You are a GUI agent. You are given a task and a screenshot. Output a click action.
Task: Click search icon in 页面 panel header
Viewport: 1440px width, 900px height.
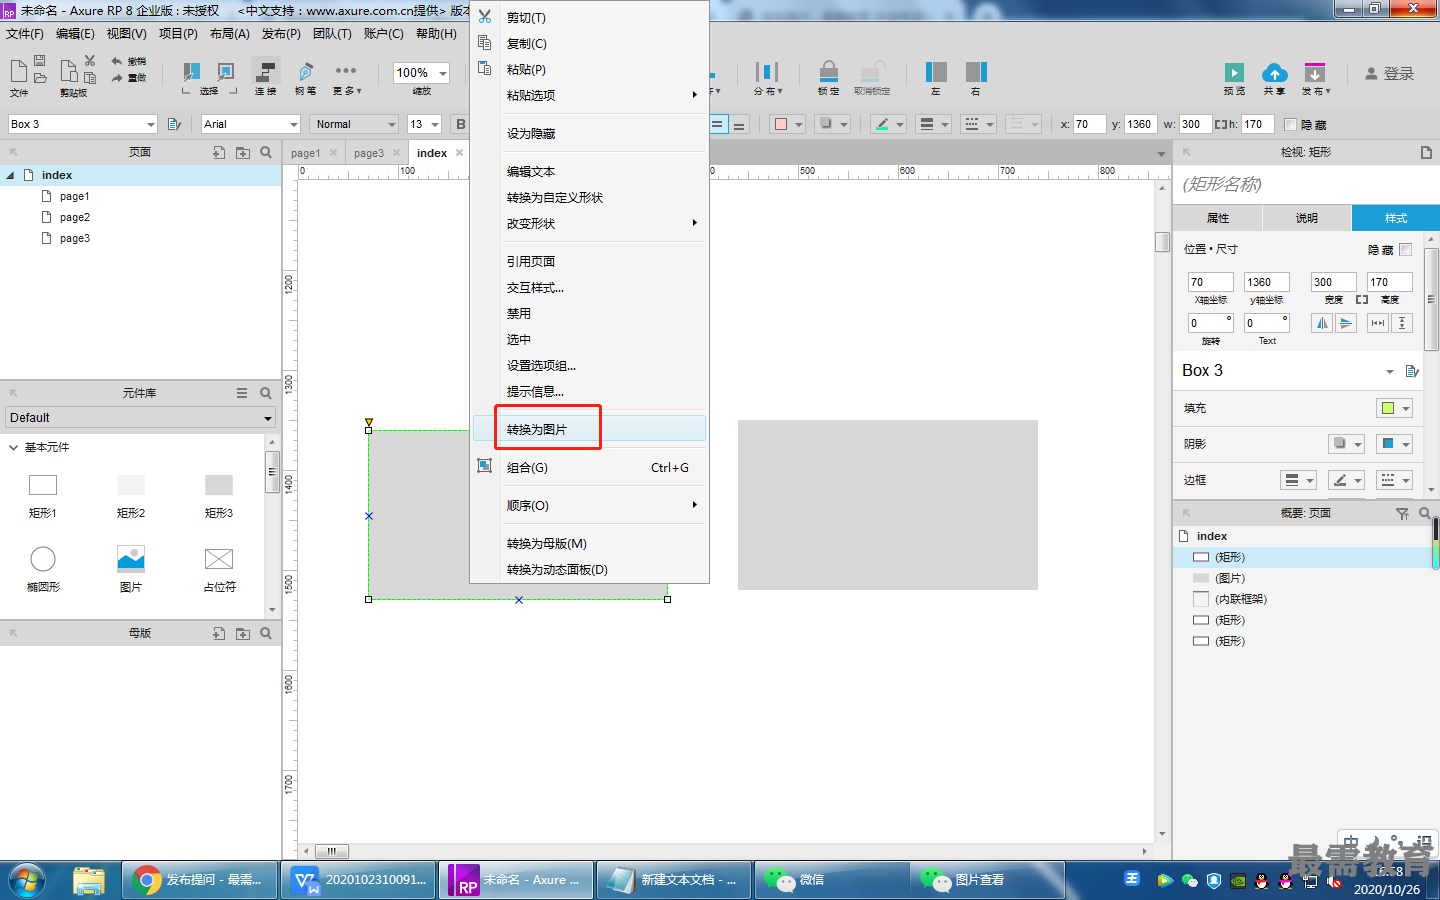[266, 152]
